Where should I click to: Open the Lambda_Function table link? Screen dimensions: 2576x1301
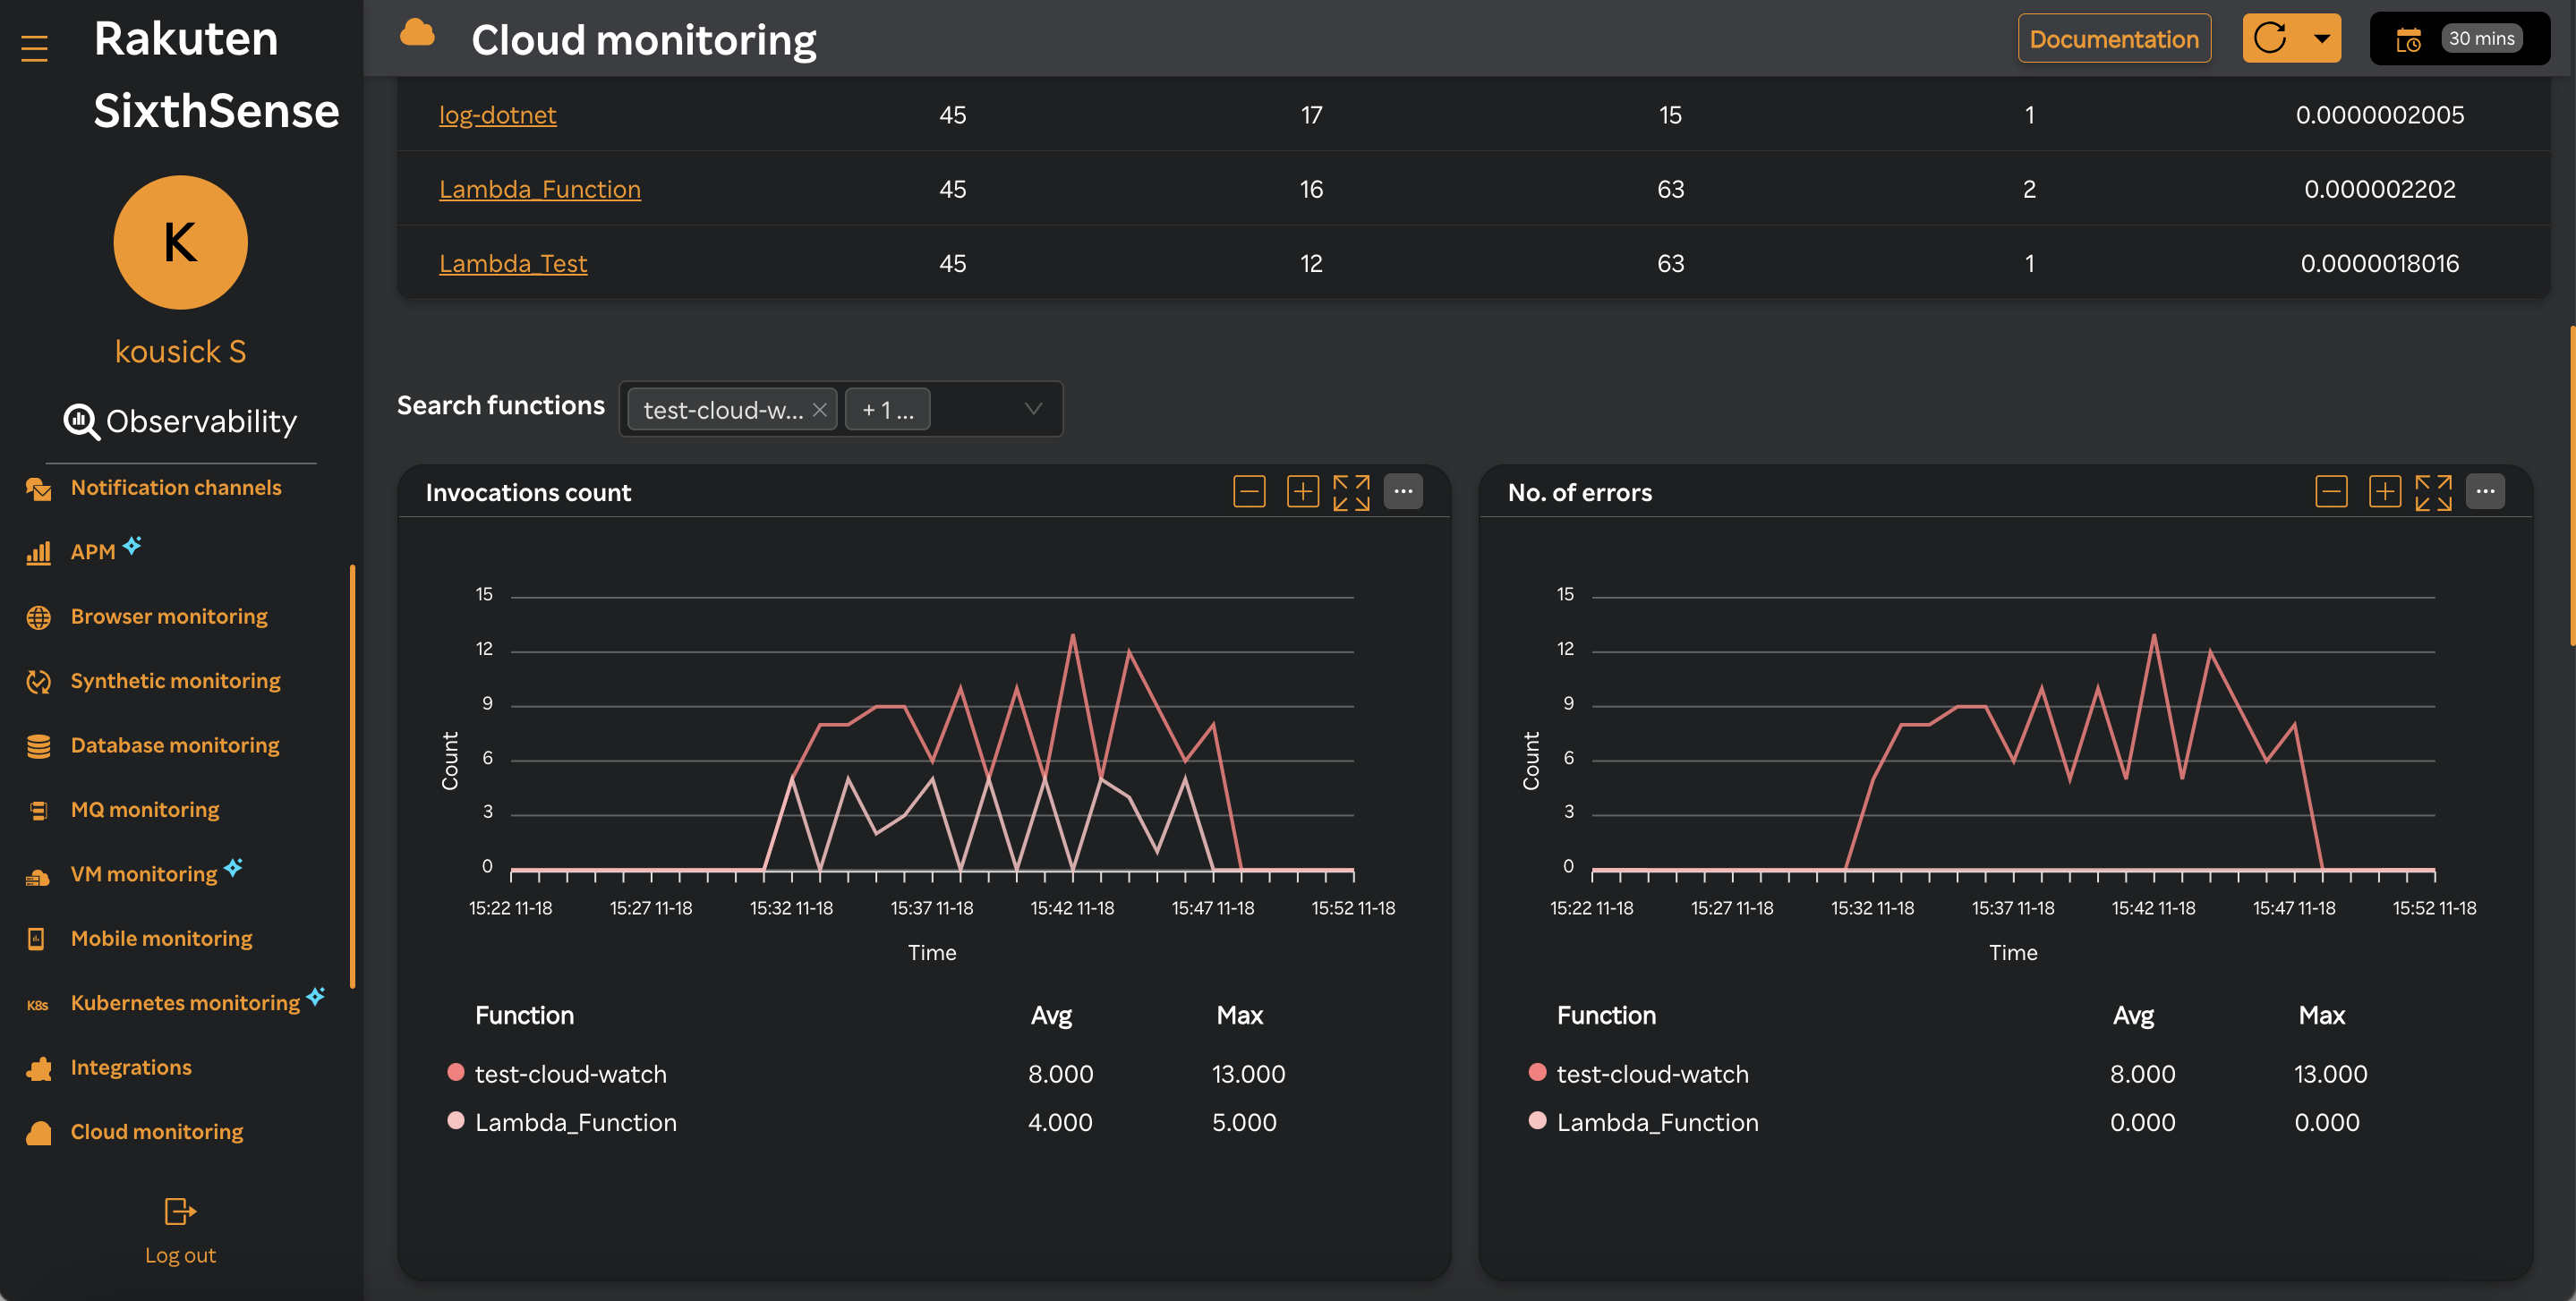point(540,189)
